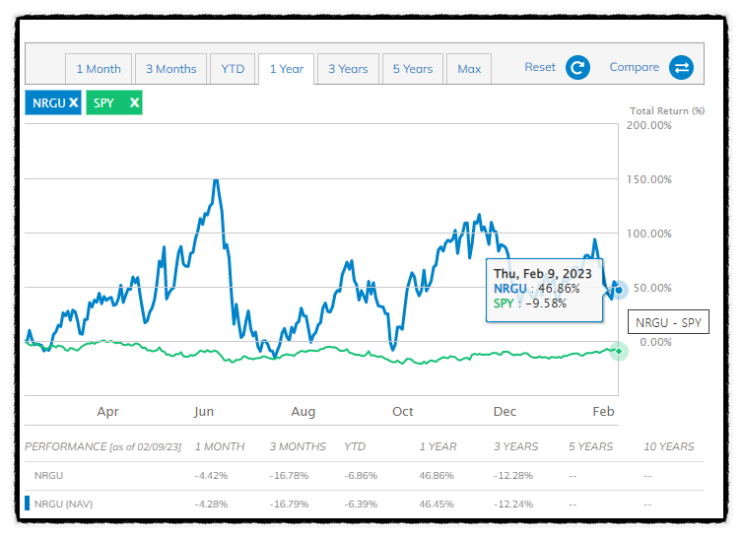743x538 pixels.
Task: Click NAV 3 years value -12.24%
Action: pos(514,504)
